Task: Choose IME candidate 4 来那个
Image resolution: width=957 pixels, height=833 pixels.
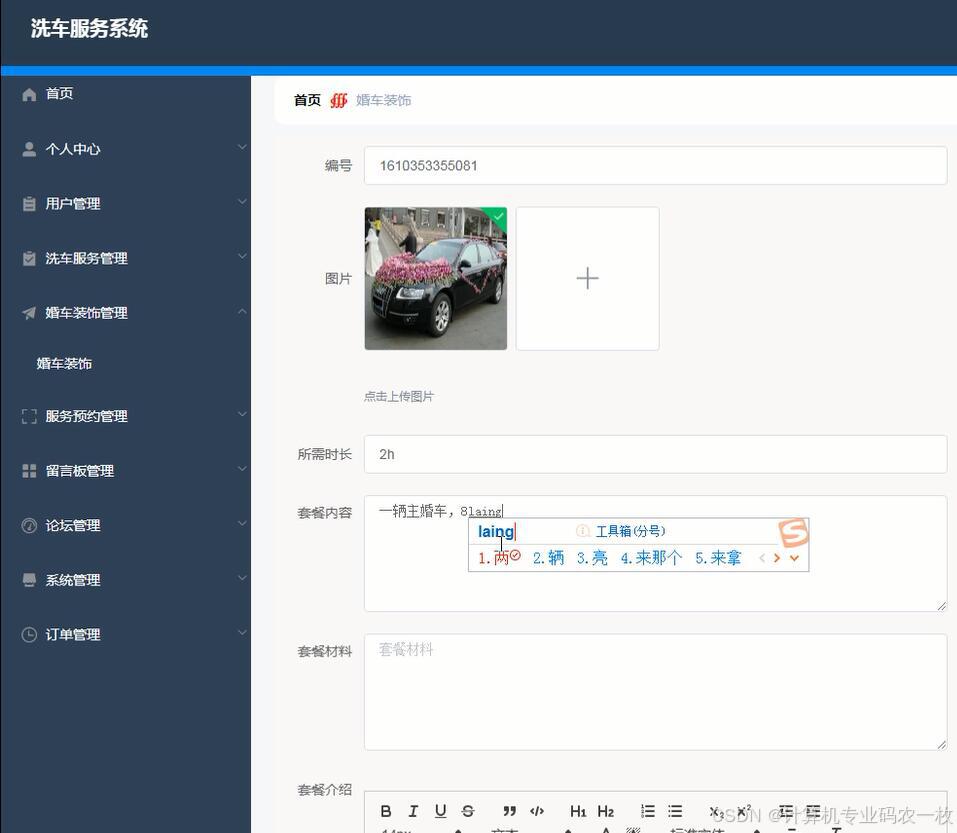Action: (x=651, y=558)
